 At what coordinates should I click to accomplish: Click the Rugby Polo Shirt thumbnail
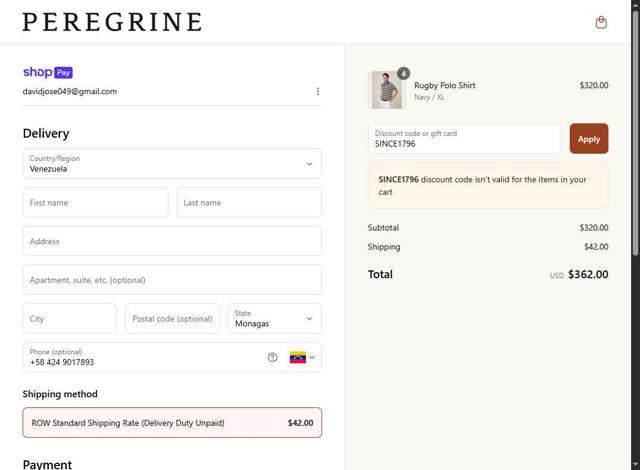pyautogui.click(x=387, y=90)
